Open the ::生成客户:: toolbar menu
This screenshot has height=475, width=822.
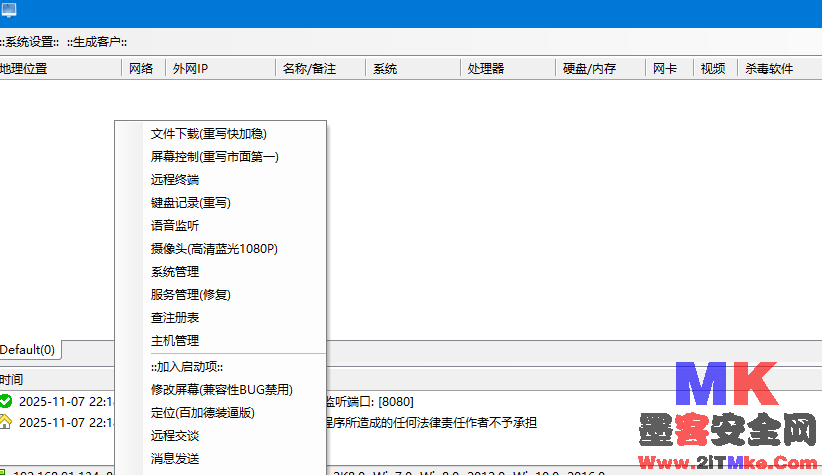(97, 42)
